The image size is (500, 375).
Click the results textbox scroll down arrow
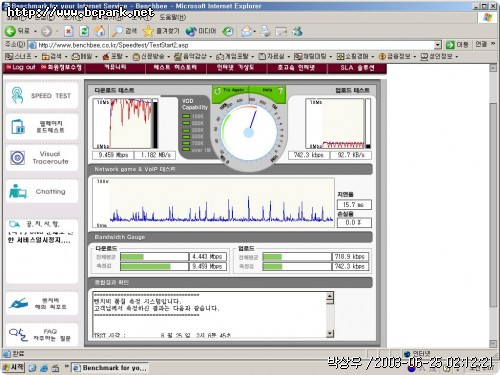click(x=330, y=333)
